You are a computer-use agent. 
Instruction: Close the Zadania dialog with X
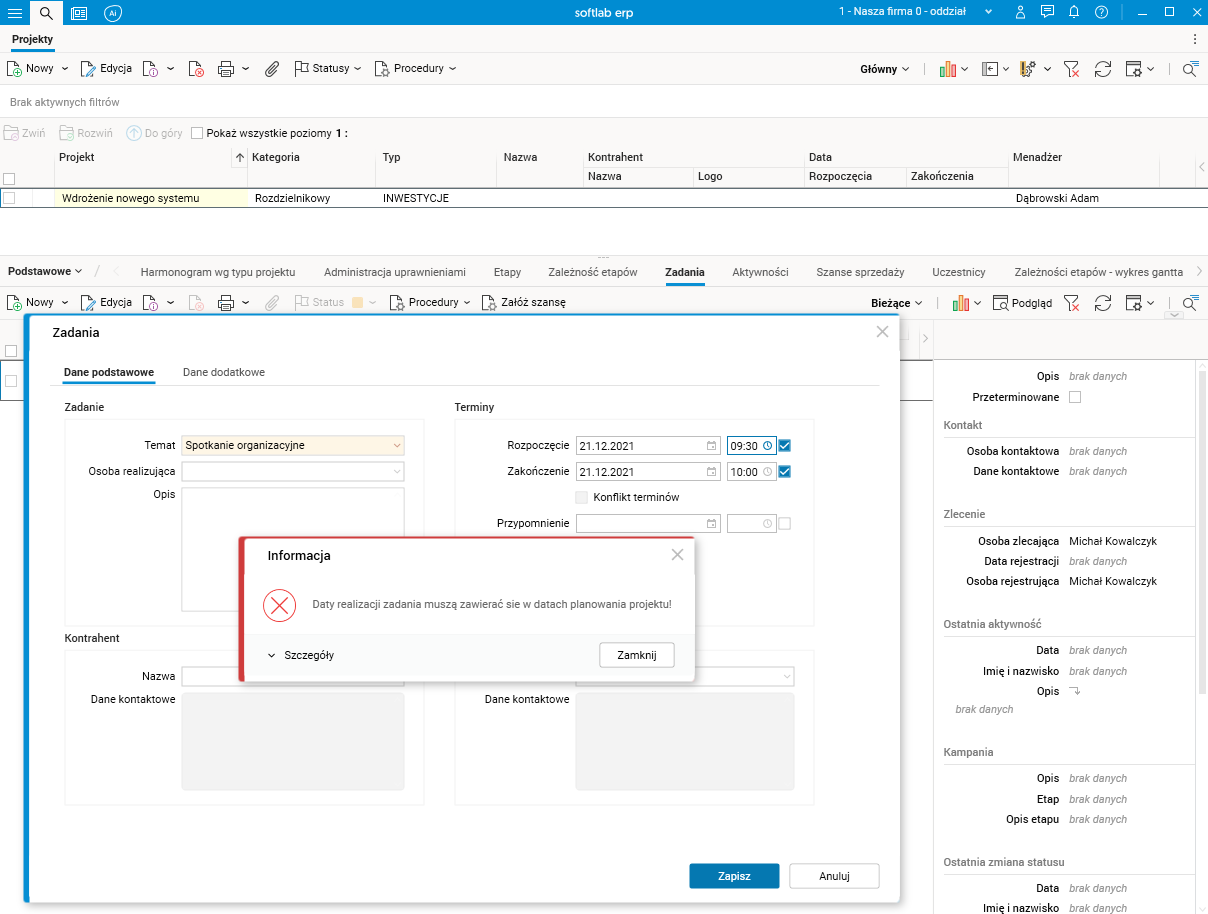click(882, 332)
